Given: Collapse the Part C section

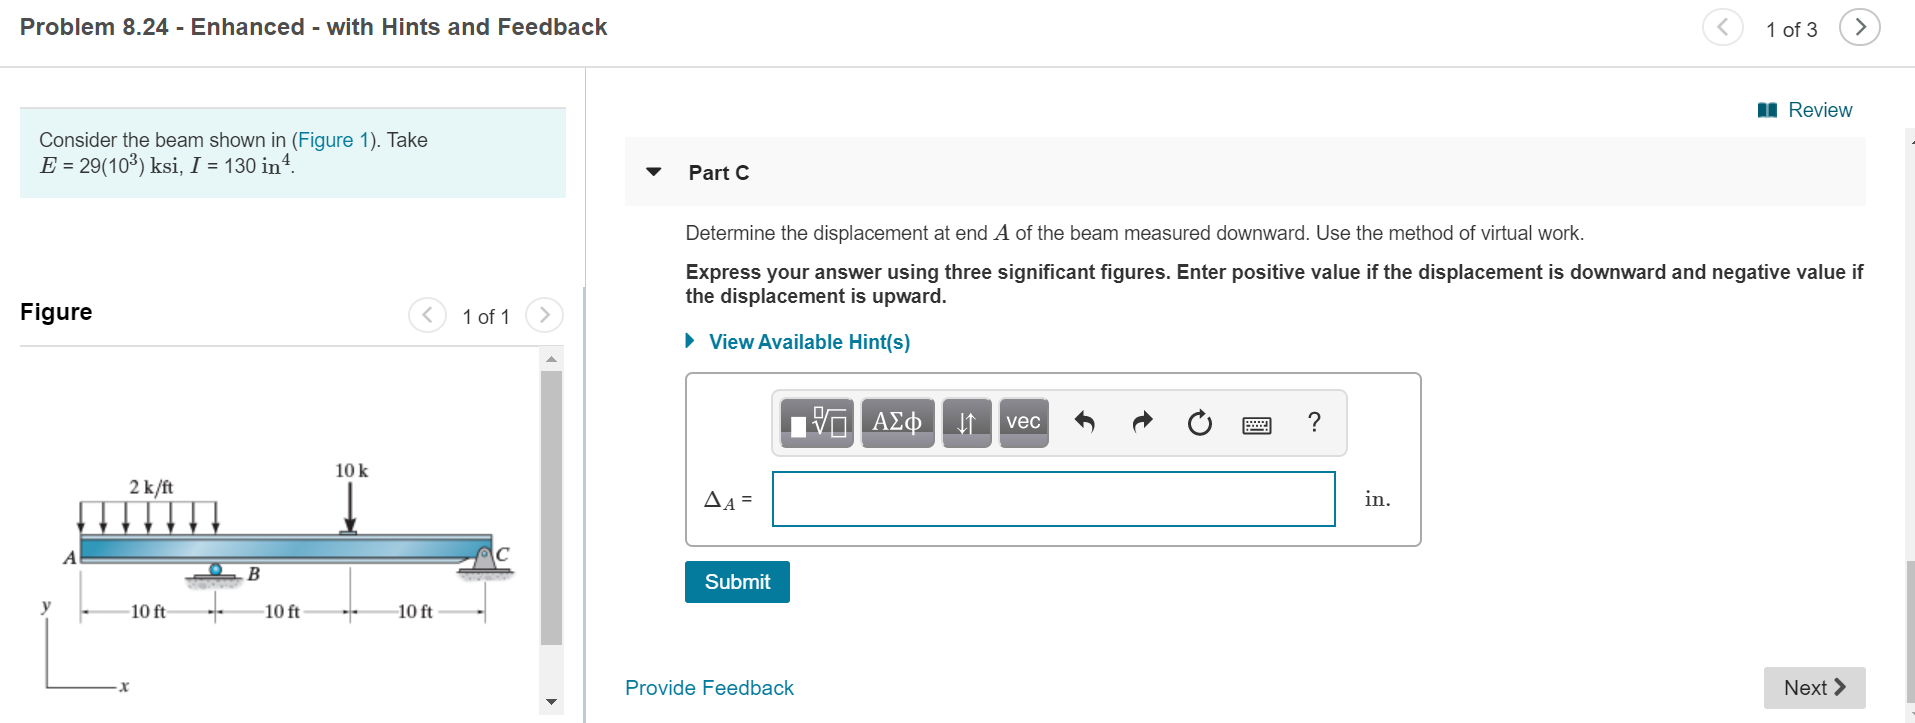Looking at the screenshot, I should coord(653,172).
